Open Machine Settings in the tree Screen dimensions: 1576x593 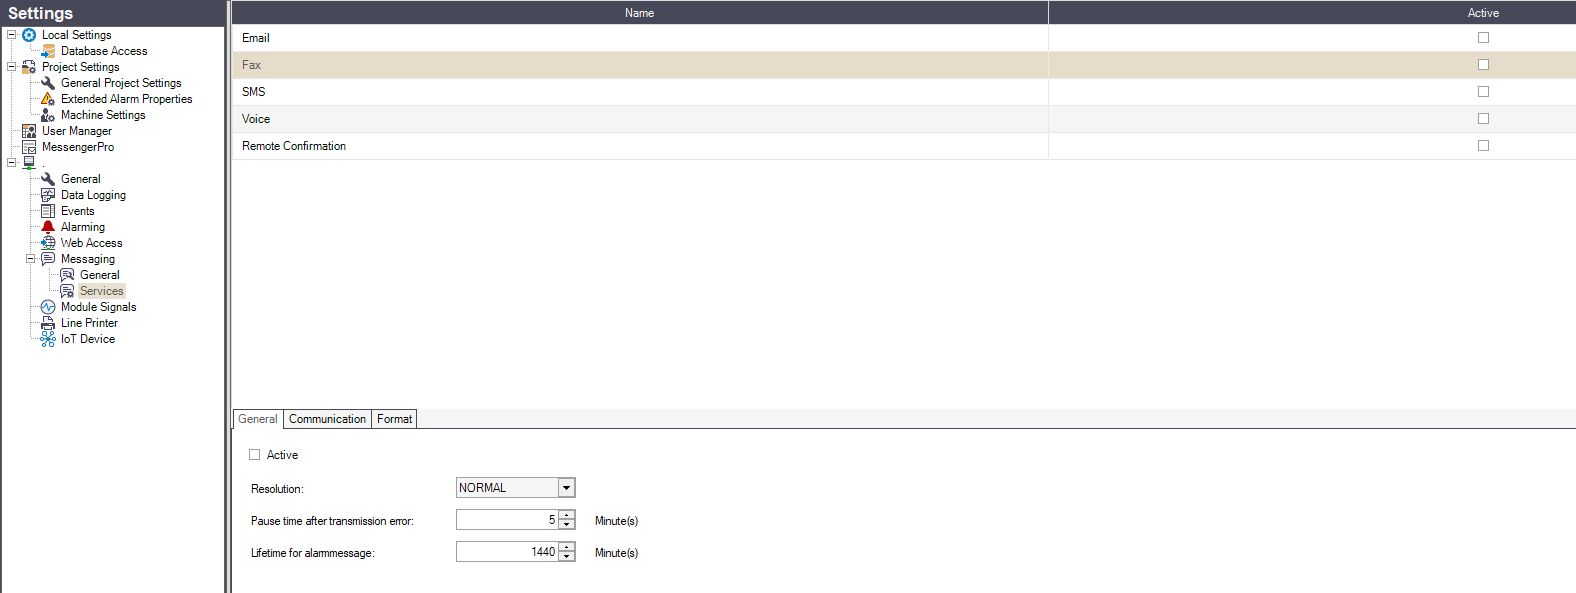click(103, 115)
